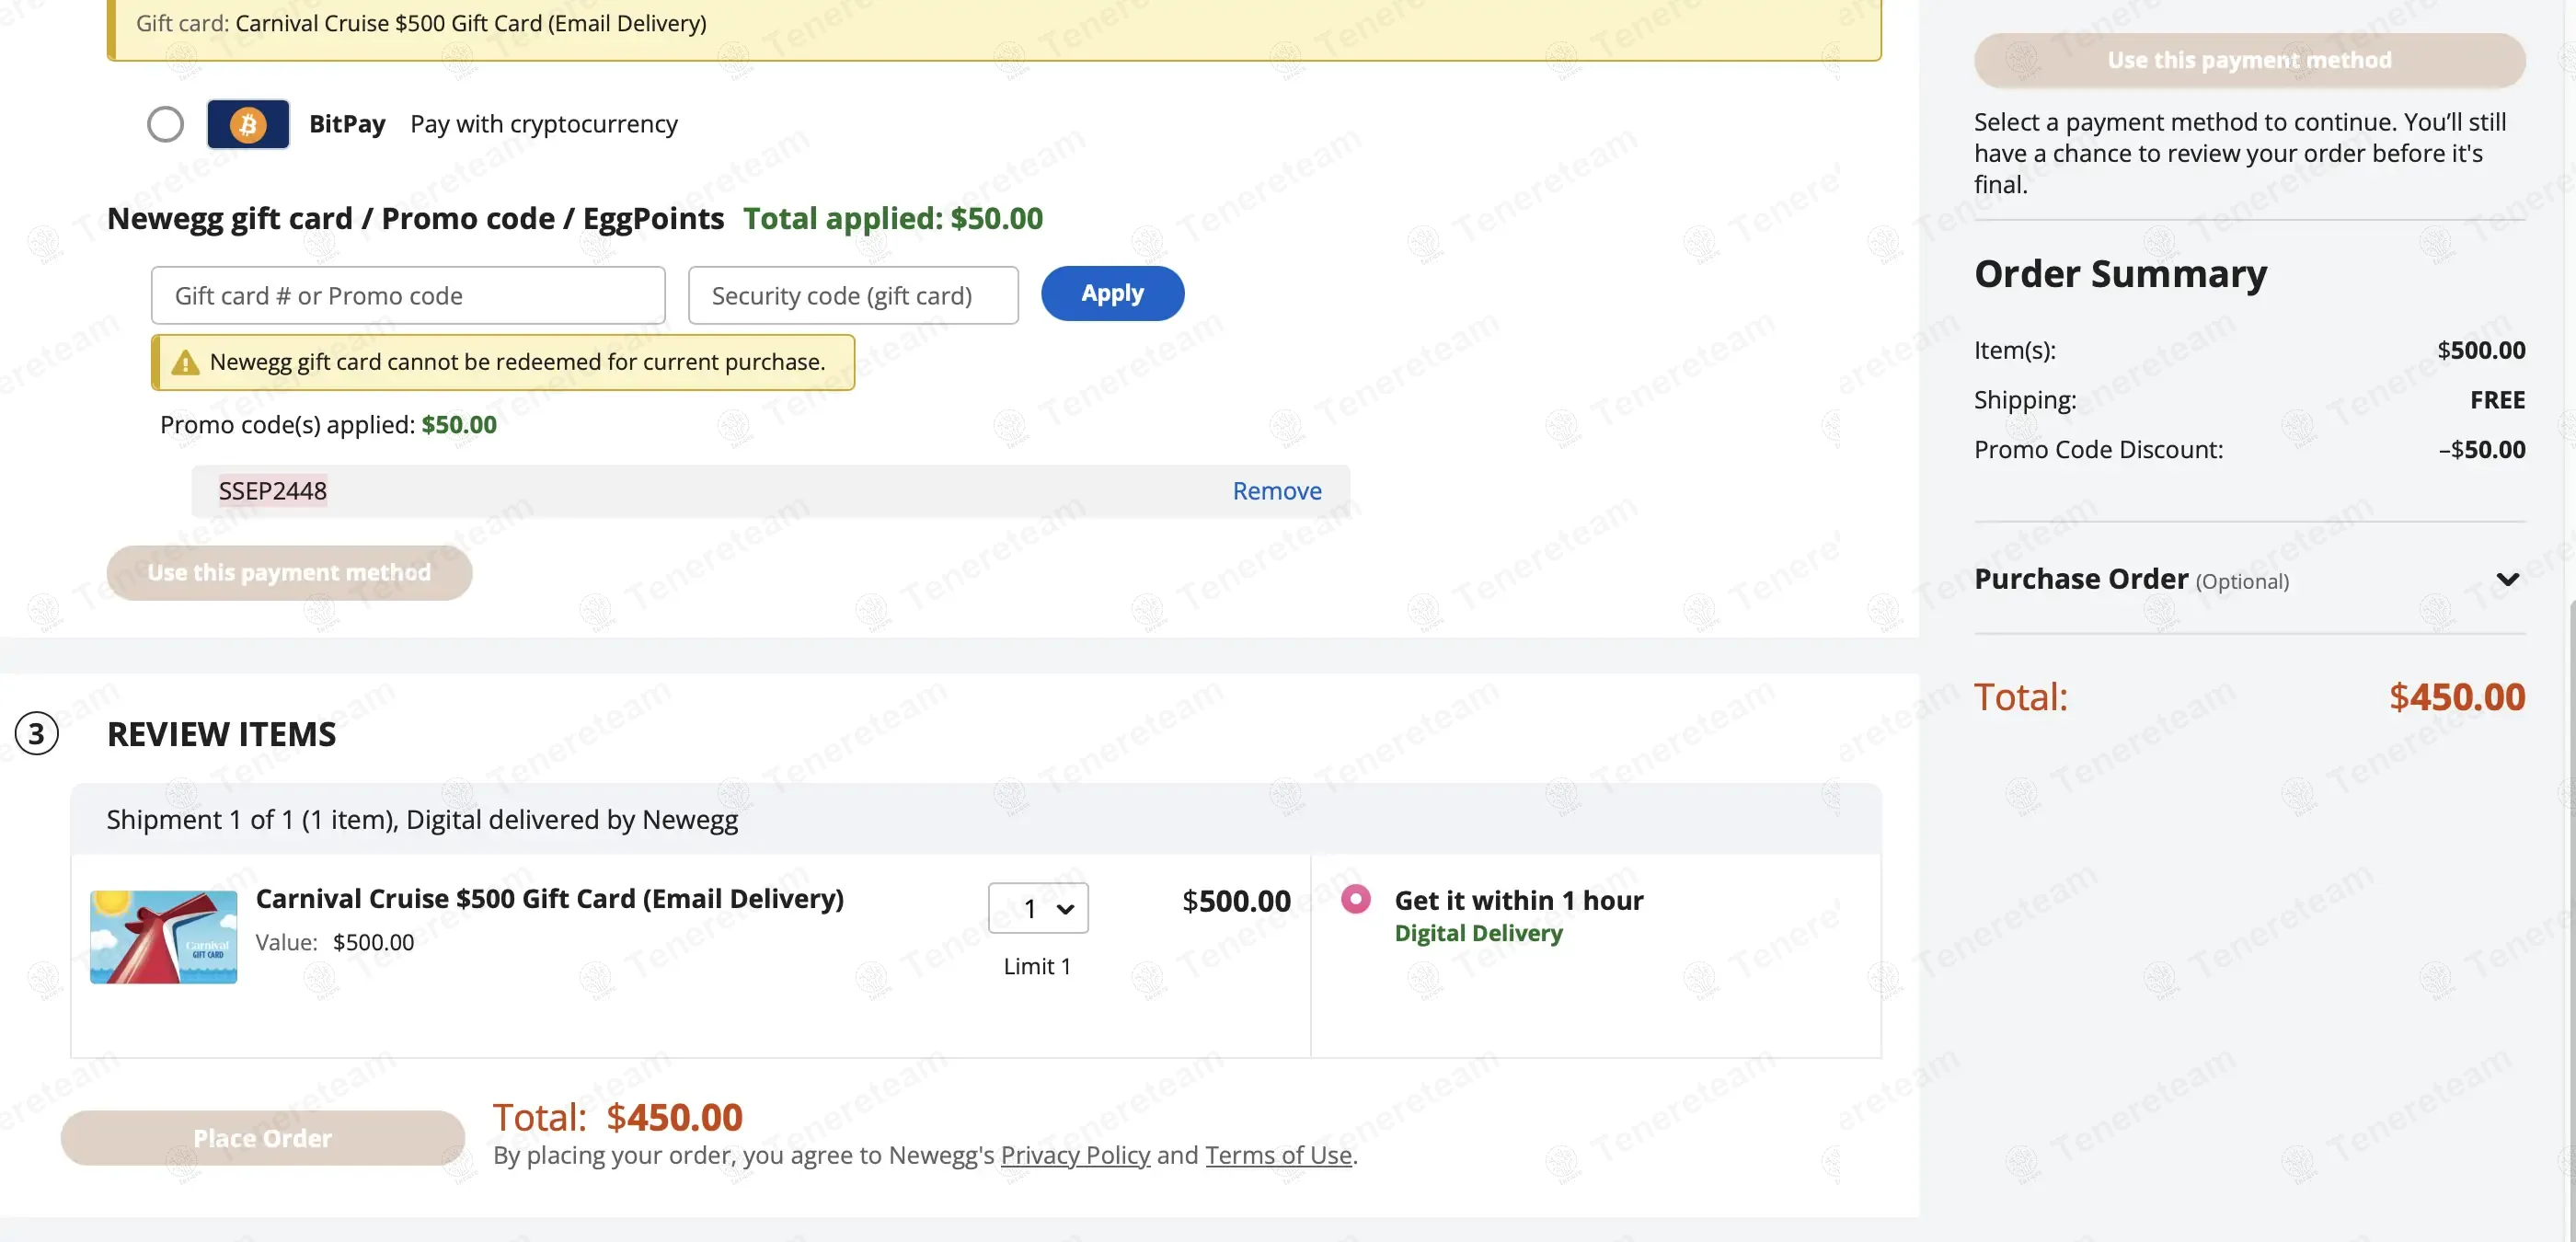Remove the SSEP2448 promo code

click(x=1276, y=491)
